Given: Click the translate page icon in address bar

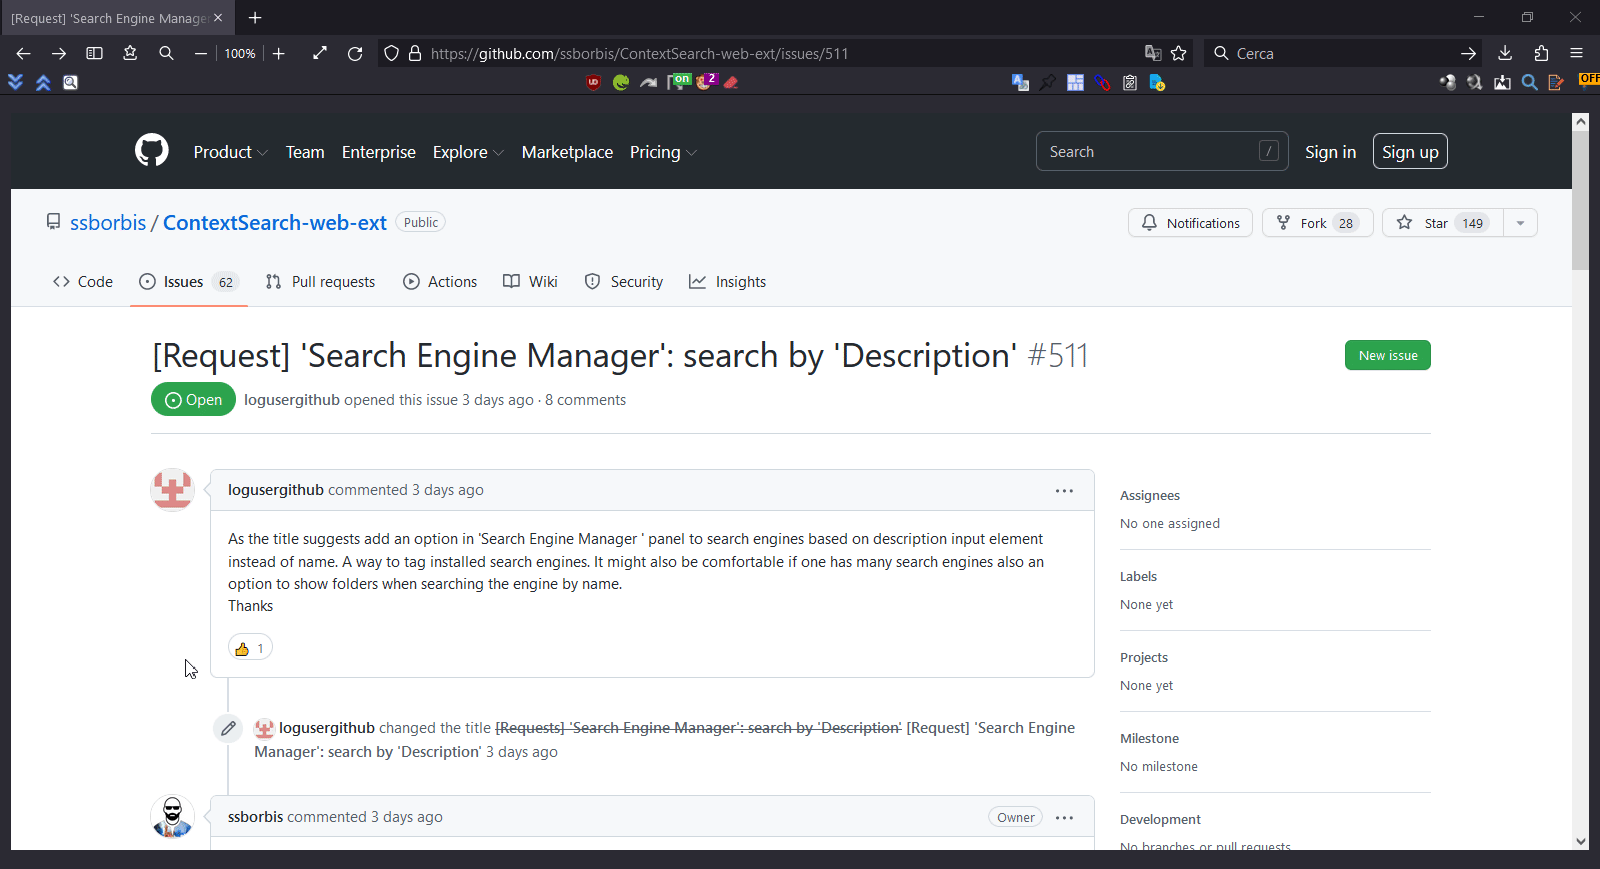Looking at the screenshot, I should click(x=1153, y=53).
